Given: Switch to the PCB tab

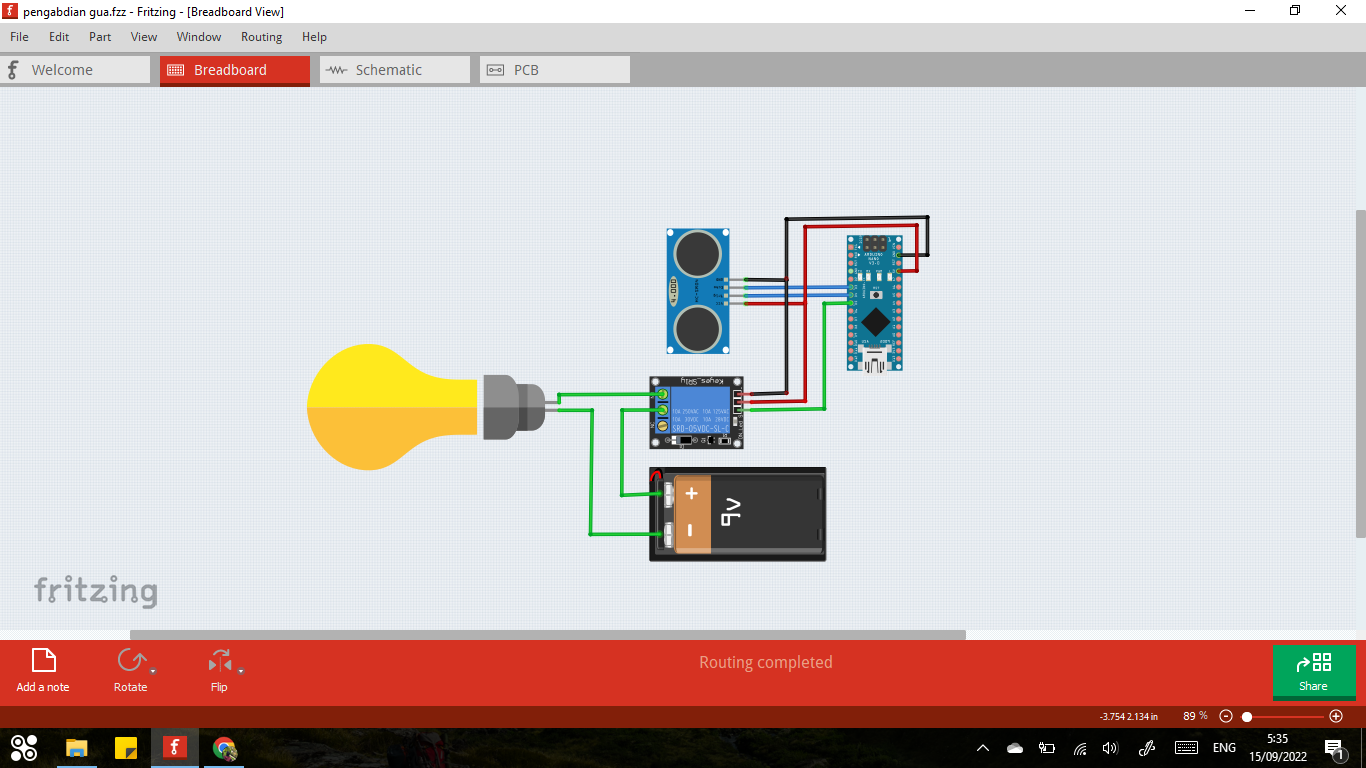Looking at the screenshot, I should (x=554, y=70).
